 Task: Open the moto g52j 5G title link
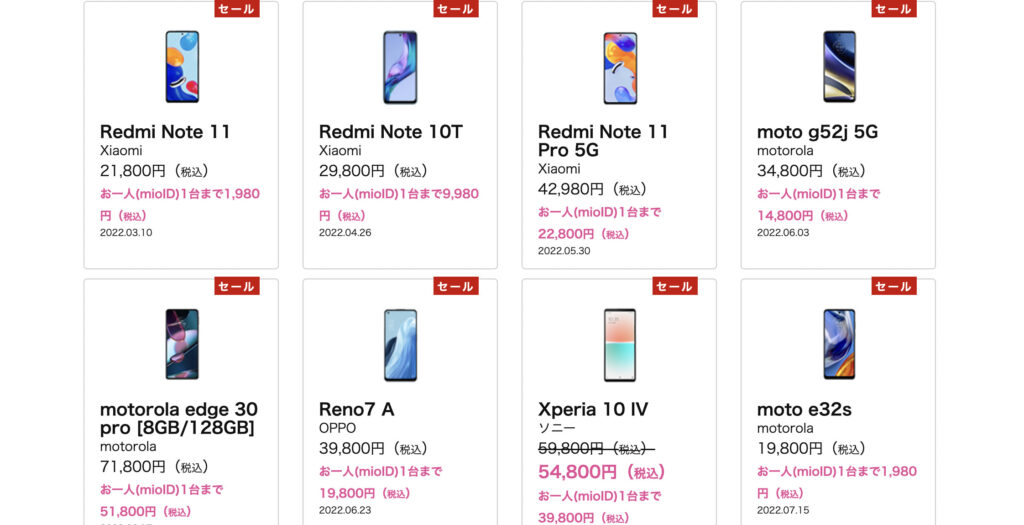818,133
